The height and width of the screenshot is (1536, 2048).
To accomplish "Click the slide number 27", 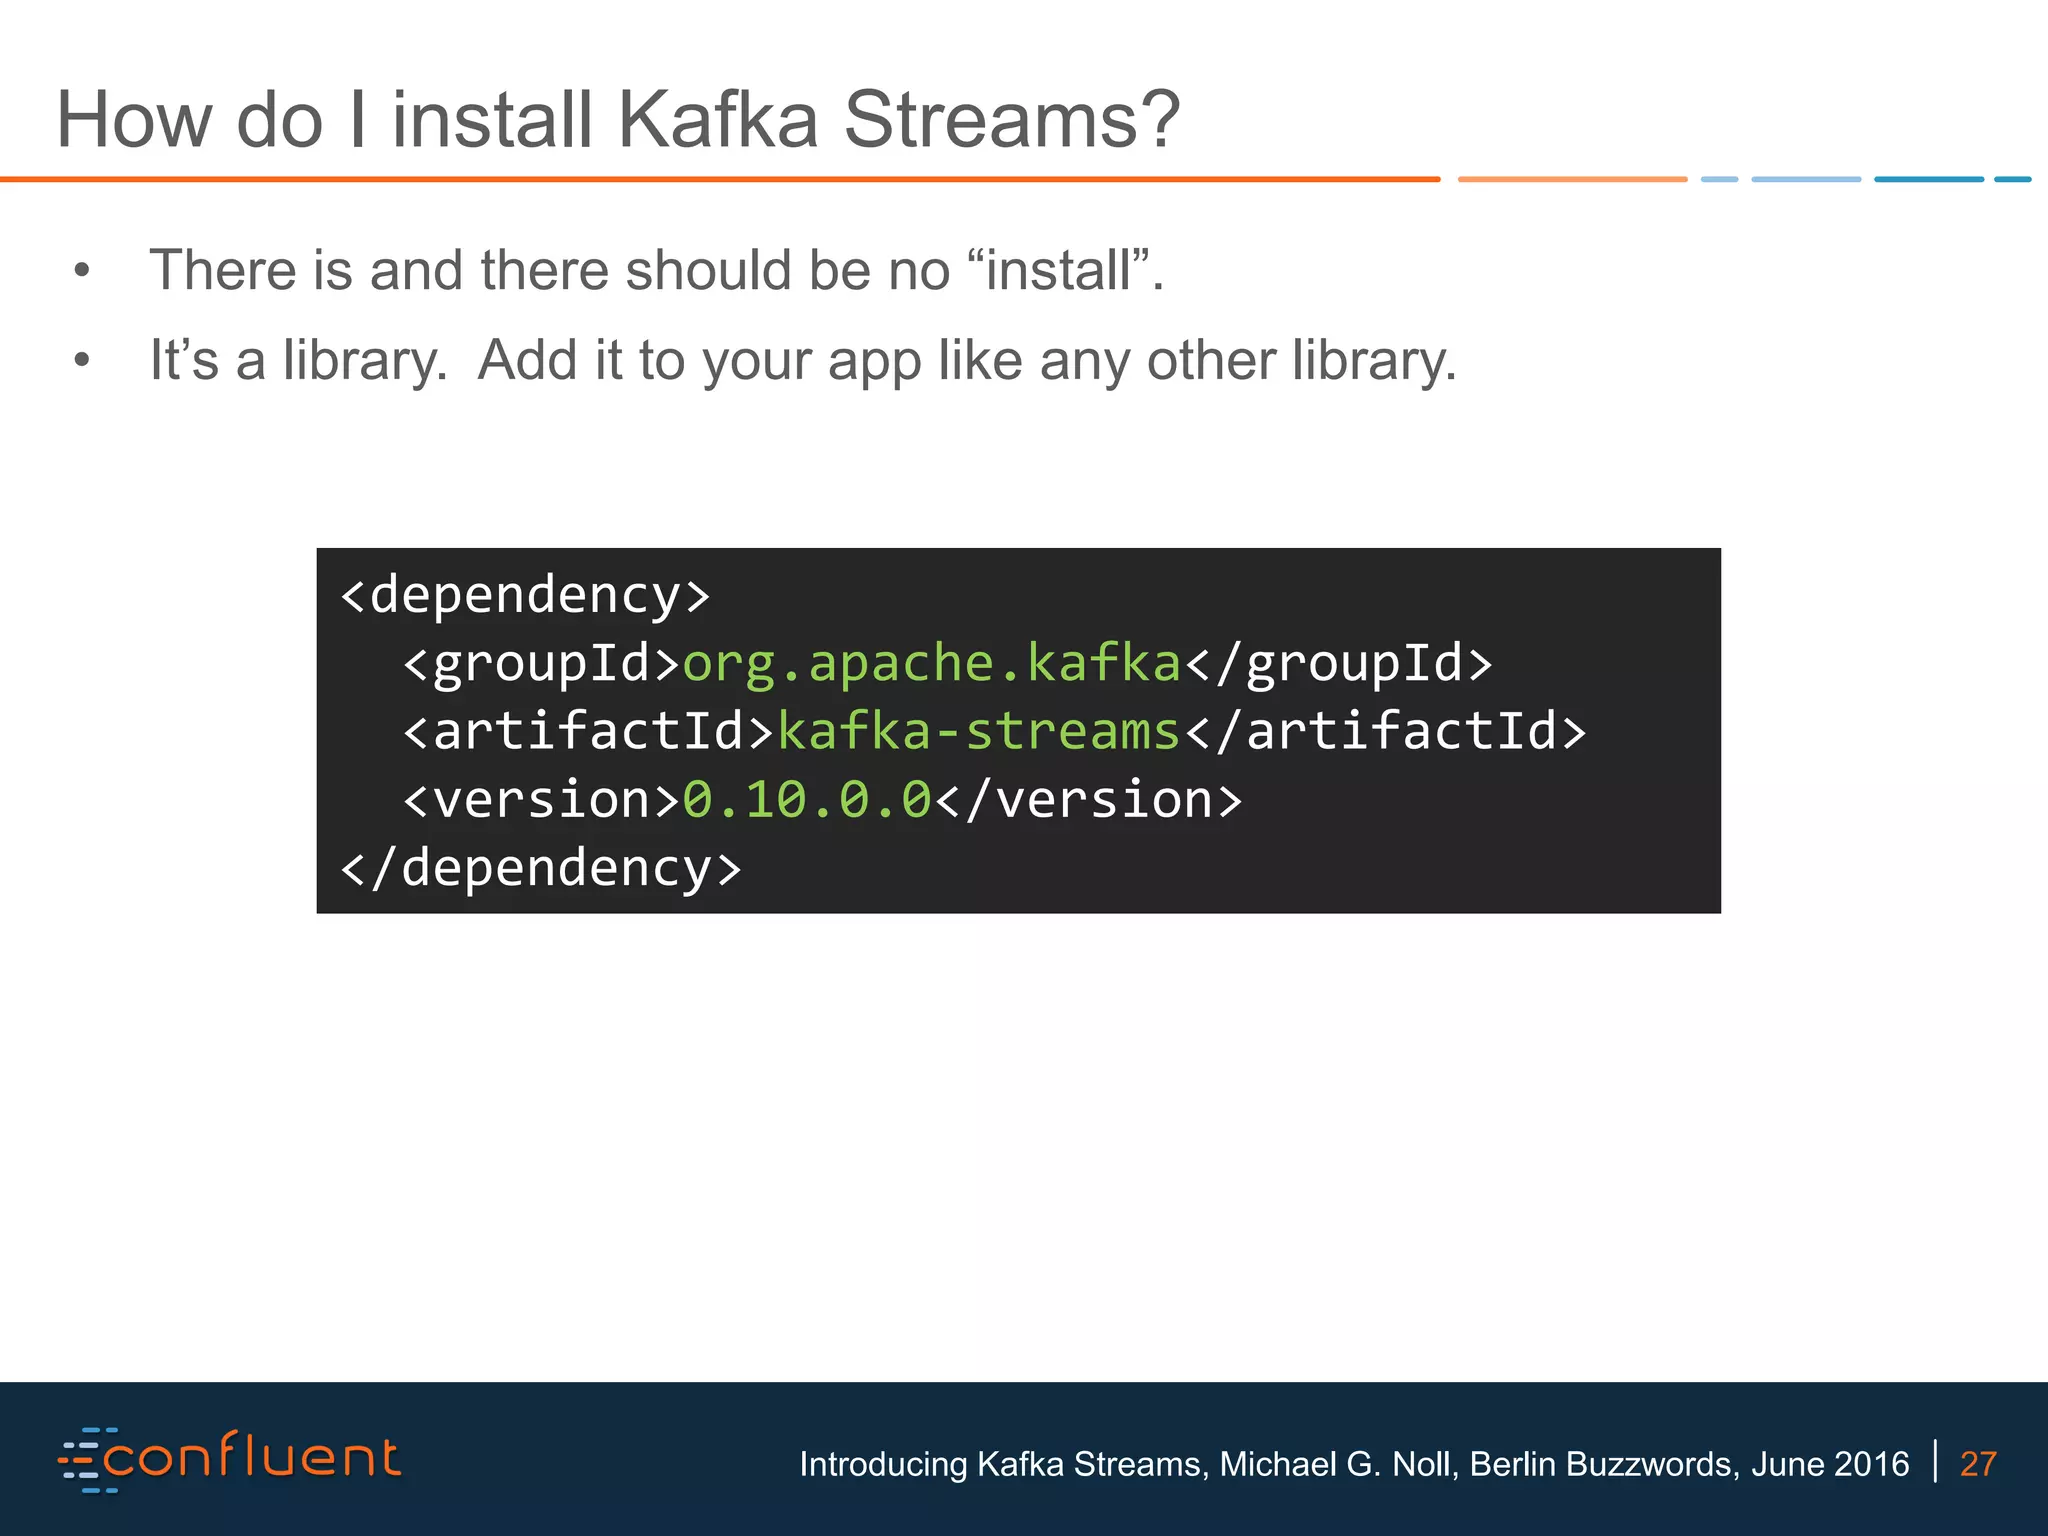I will (1978, 1464).
